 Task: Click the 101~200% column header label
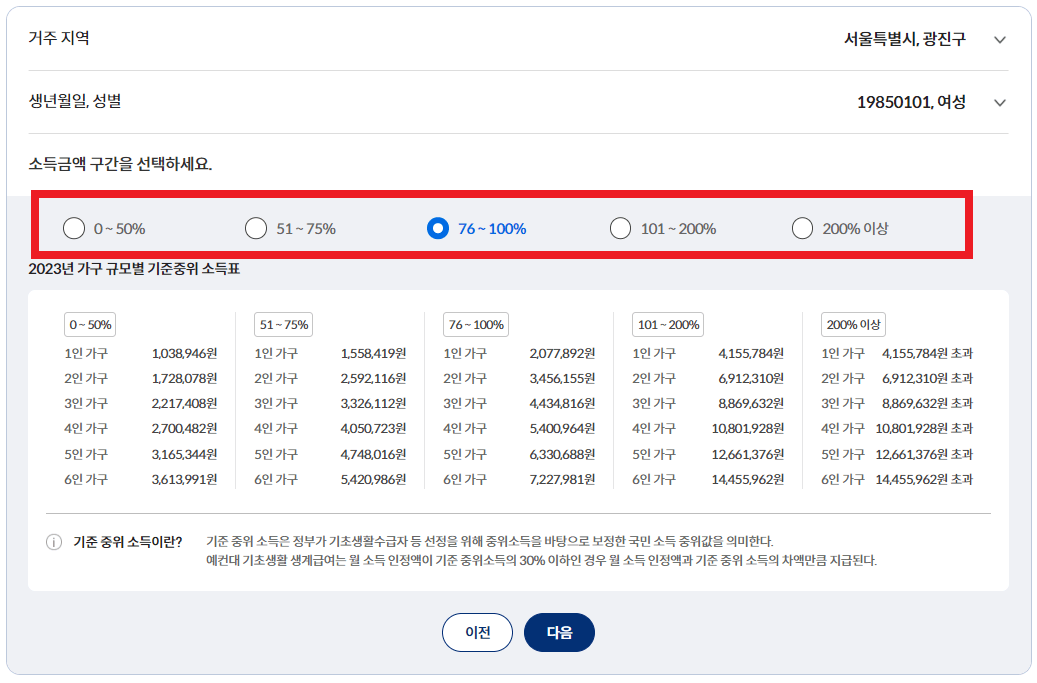670,324
